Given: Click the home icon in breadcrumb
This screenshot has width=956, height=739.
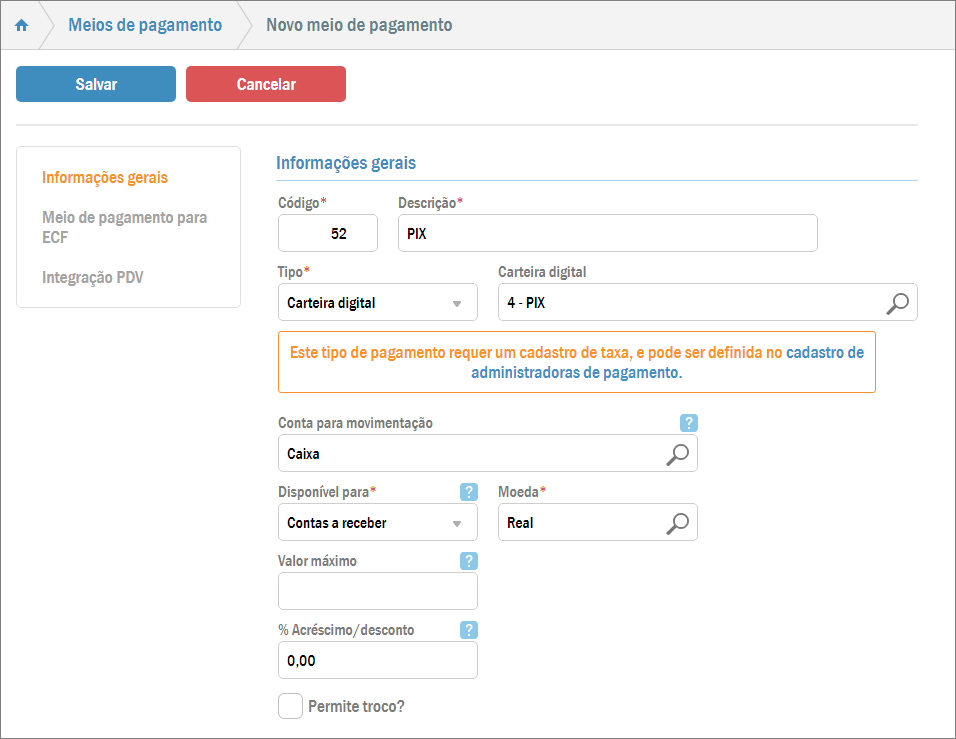Looking at the screenshot, I should [21, 25].
